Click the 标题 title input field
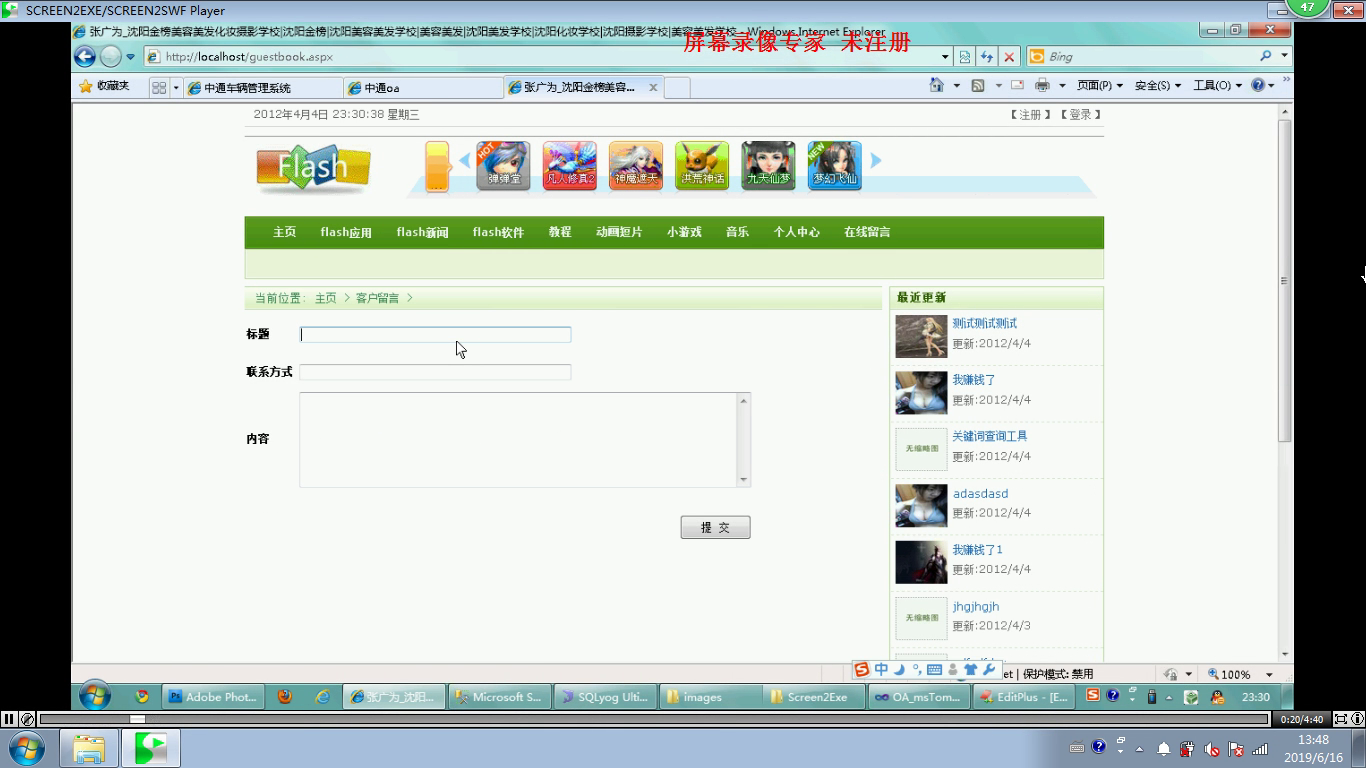The image size is (1366, 768). click(436, 334)
